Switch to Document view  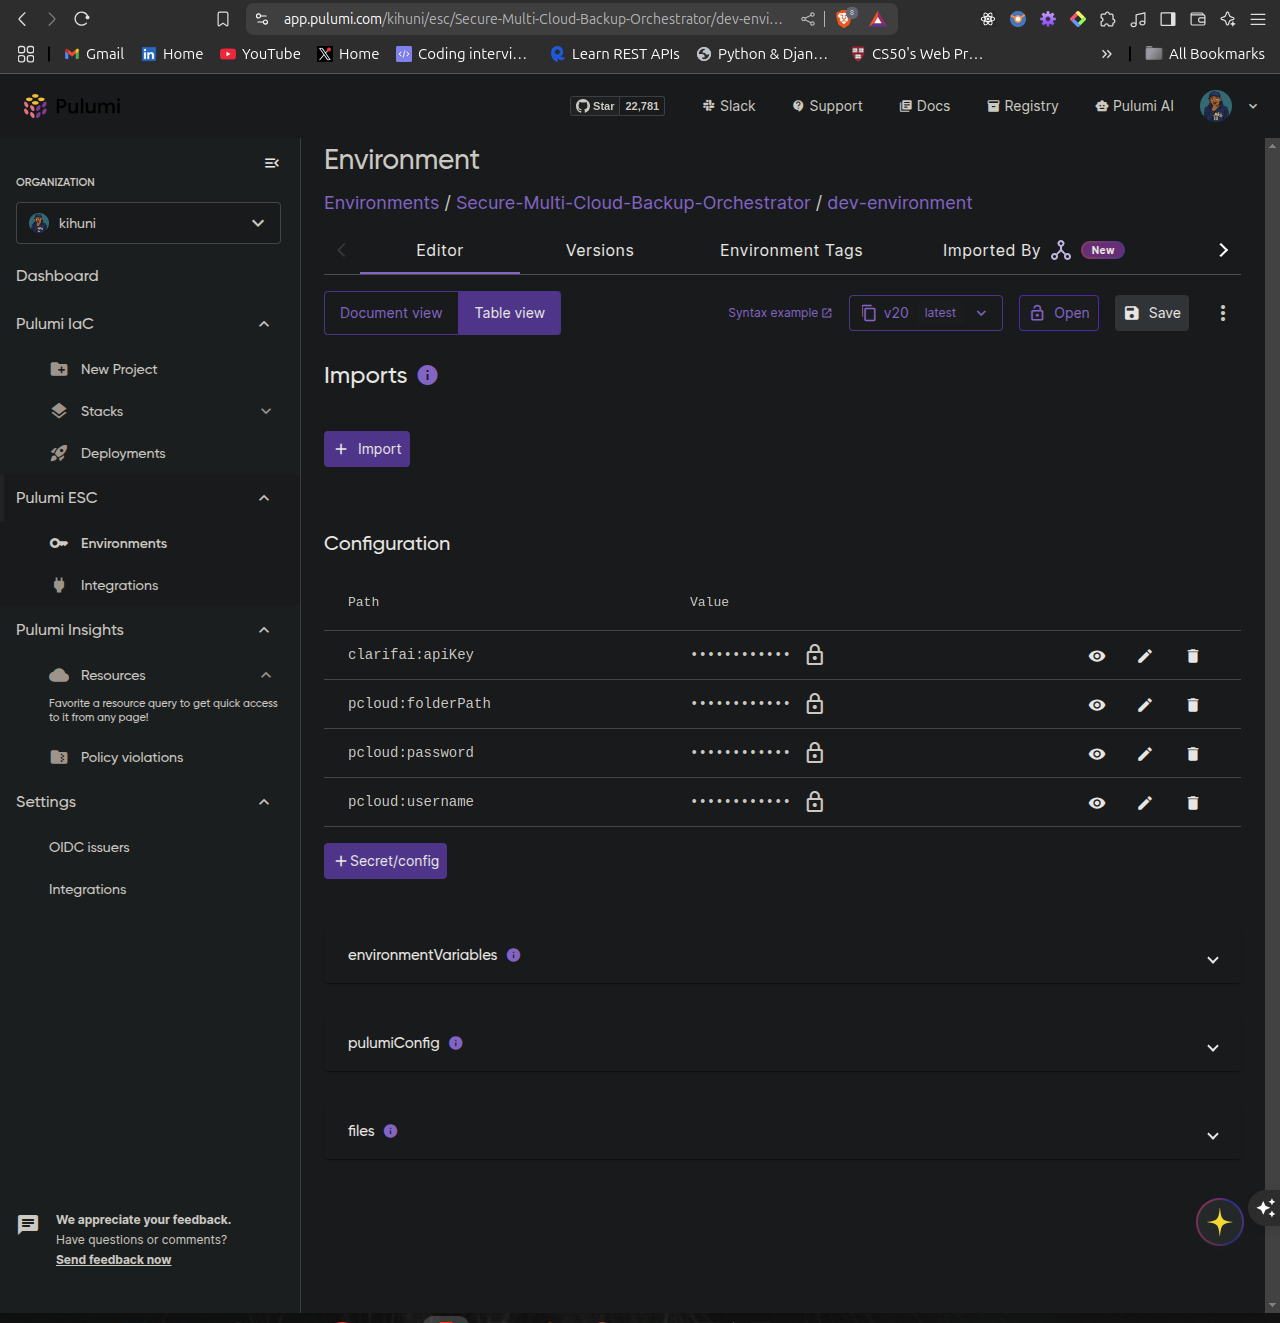coord(391,313)
